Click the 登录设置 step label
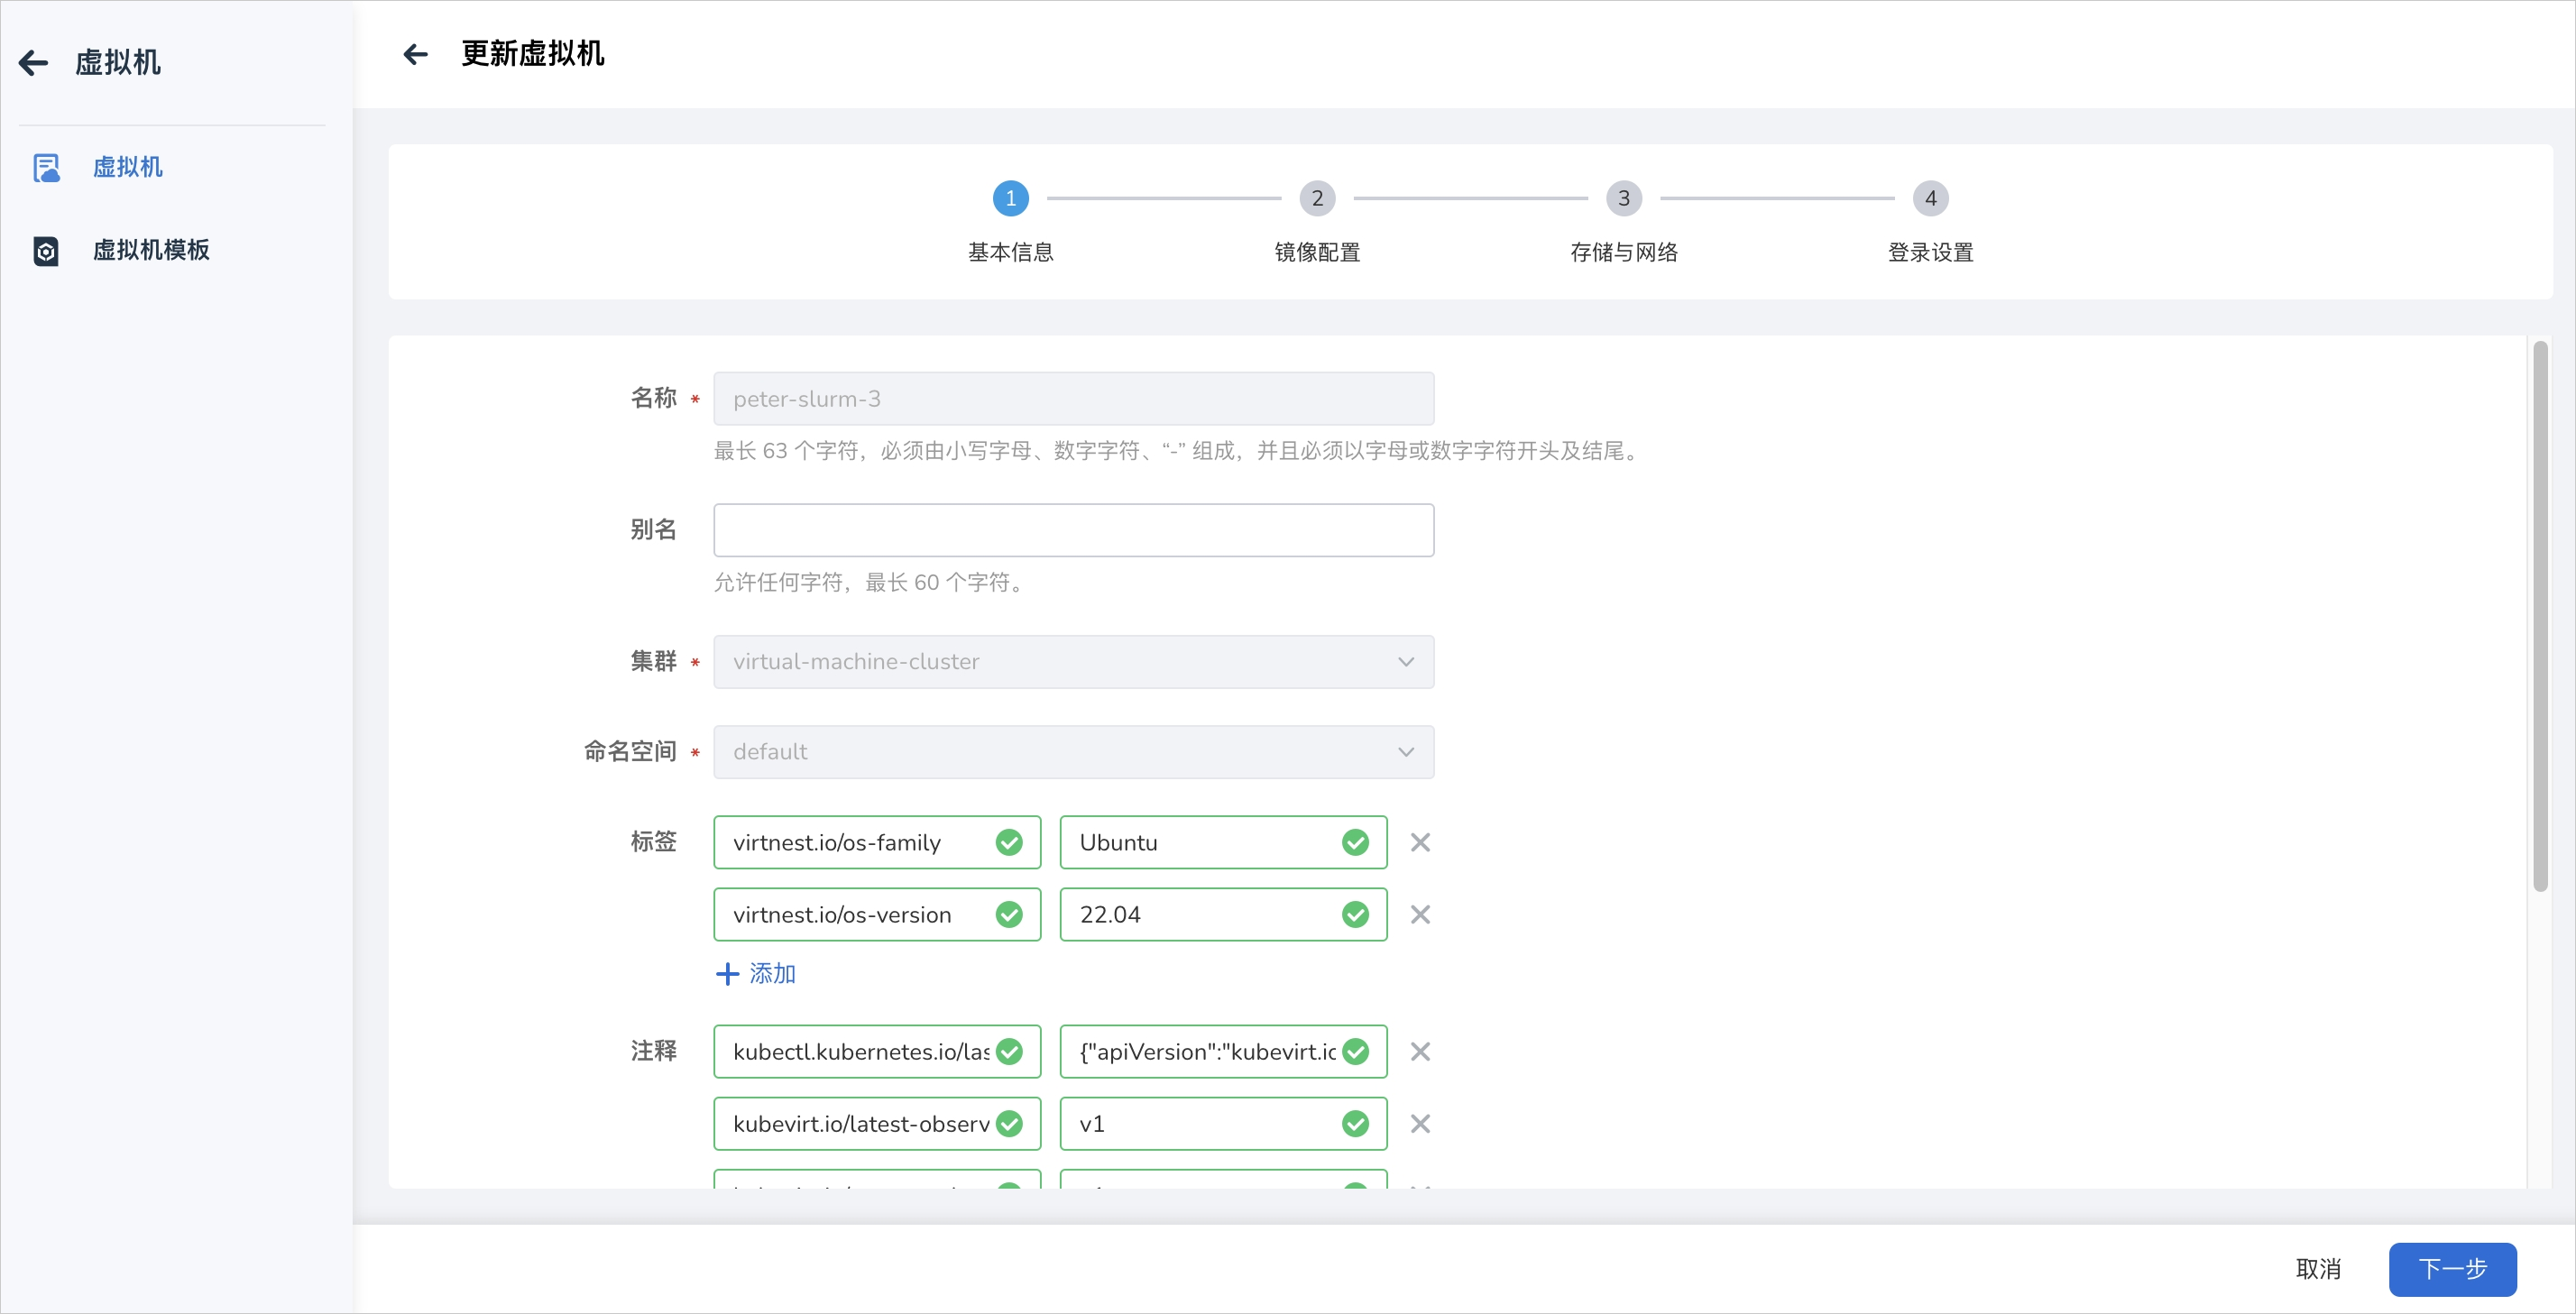Image resolution: width=2576 pixels, height=1314 pixels. (x=1930, y=252)
